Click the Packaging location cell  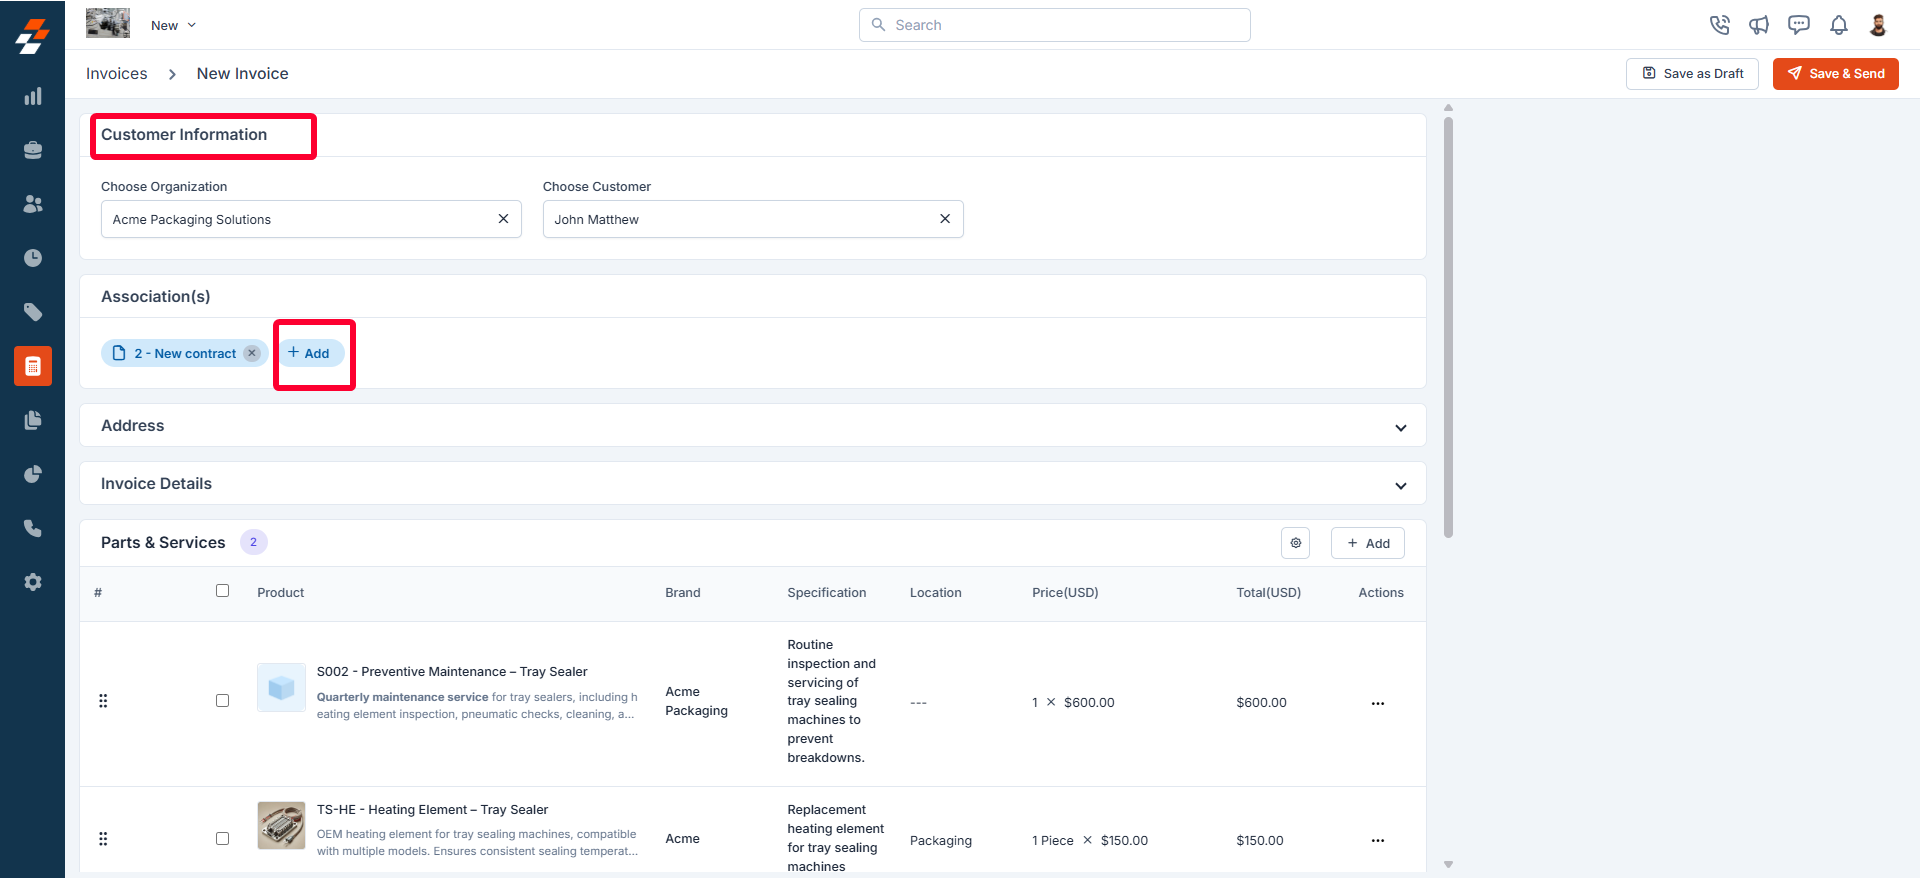point(941,841)
